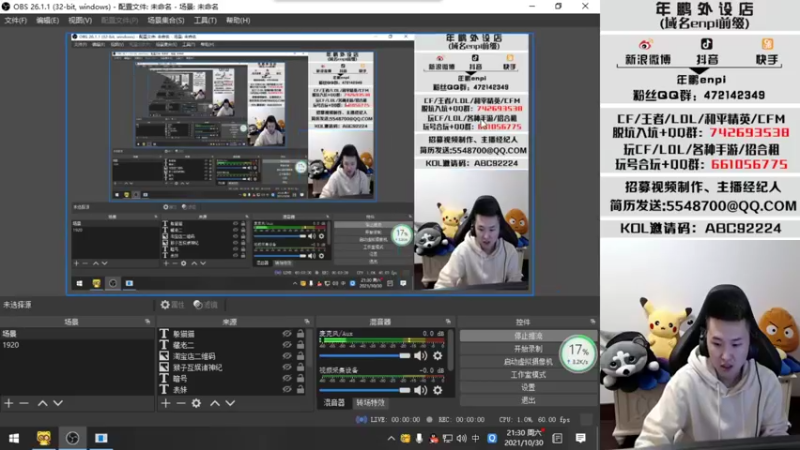The width and height of the screenshot is (800, 450).
Task: Click the text source icon for 暗号
Action: tap(164, 378)
